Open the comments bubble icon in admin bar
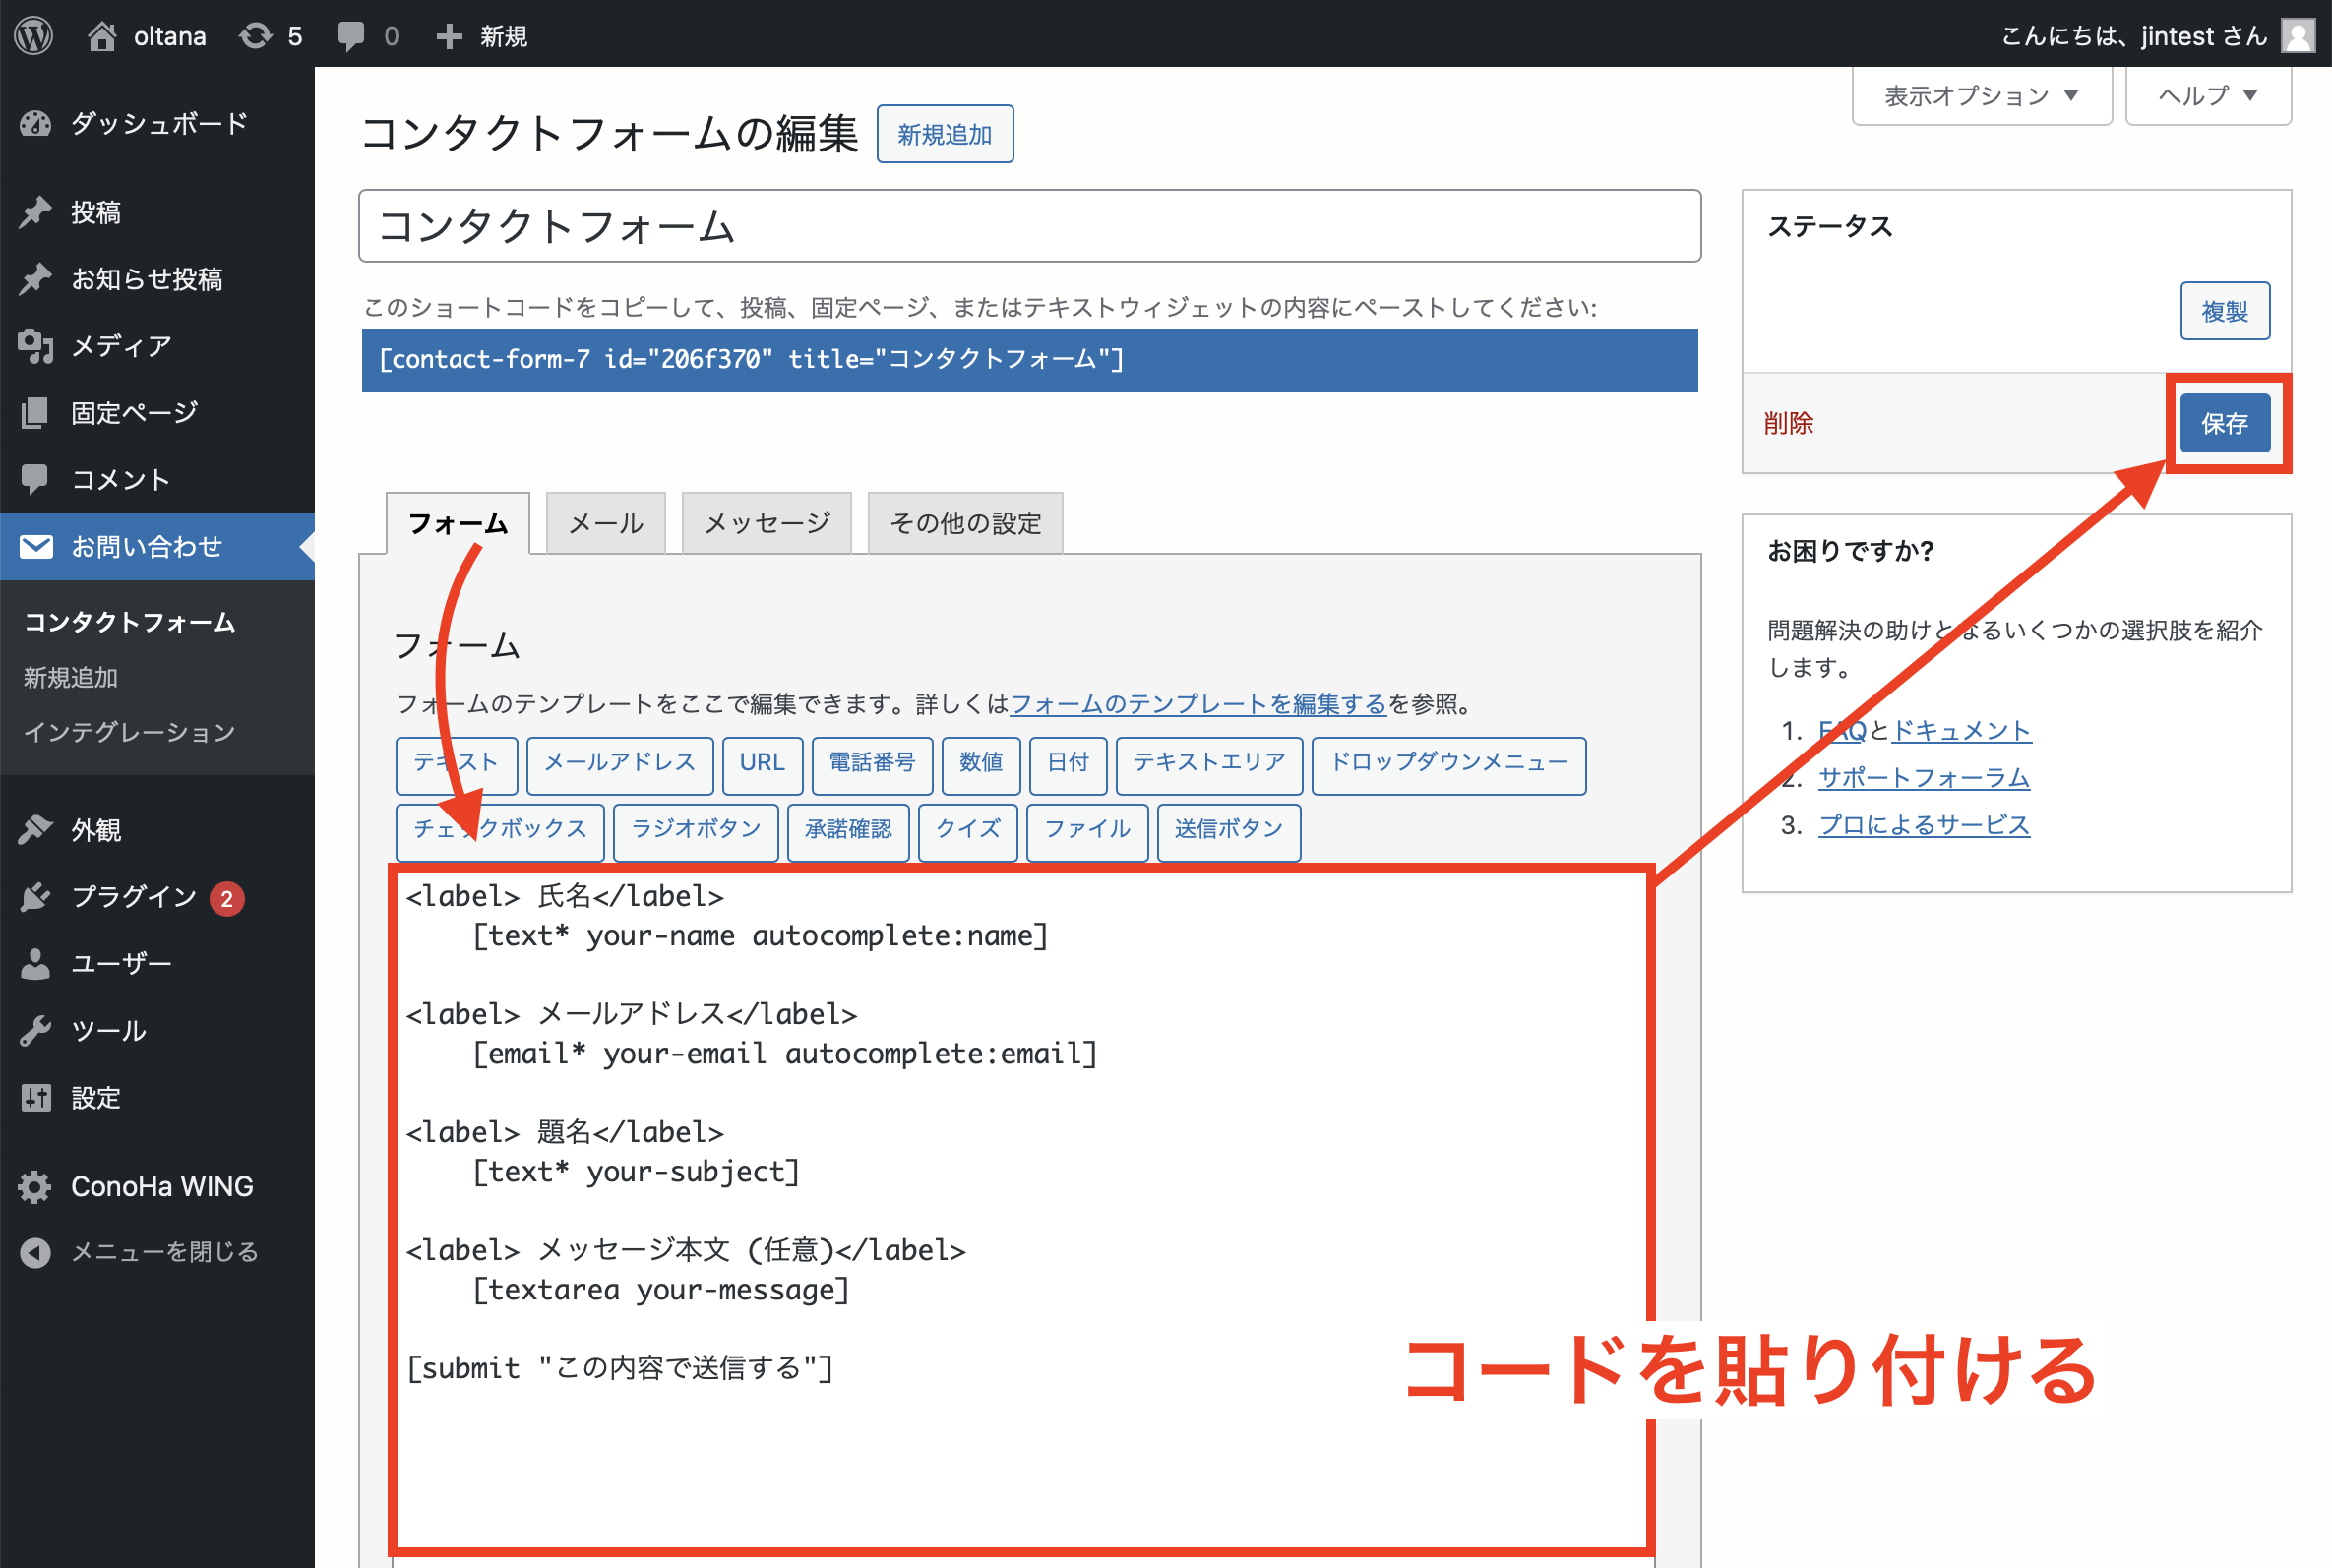 [351, 36]
